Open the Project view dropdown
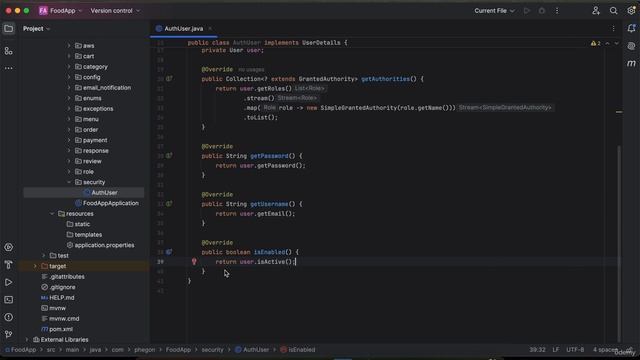 [36, 29]
